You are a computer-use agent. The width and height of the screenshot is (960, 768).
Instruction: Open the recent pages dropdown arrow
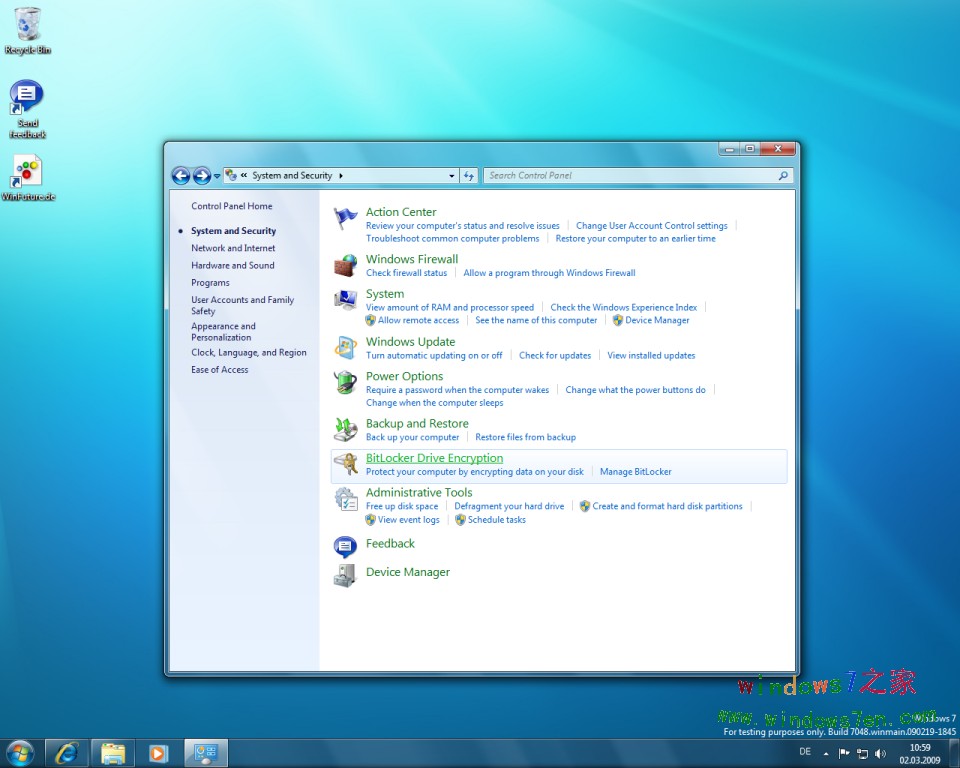(217, 177)
